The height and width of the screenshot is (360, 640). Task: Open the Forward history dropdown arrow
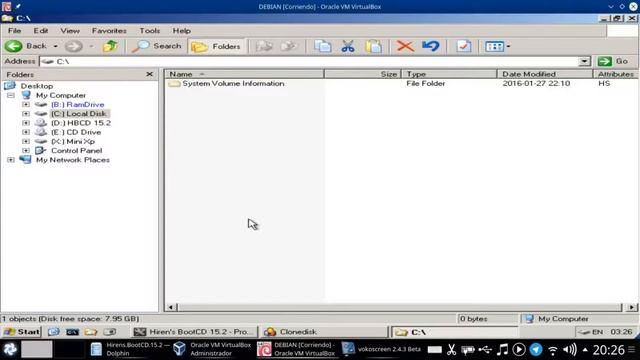(x=91, y=46)
